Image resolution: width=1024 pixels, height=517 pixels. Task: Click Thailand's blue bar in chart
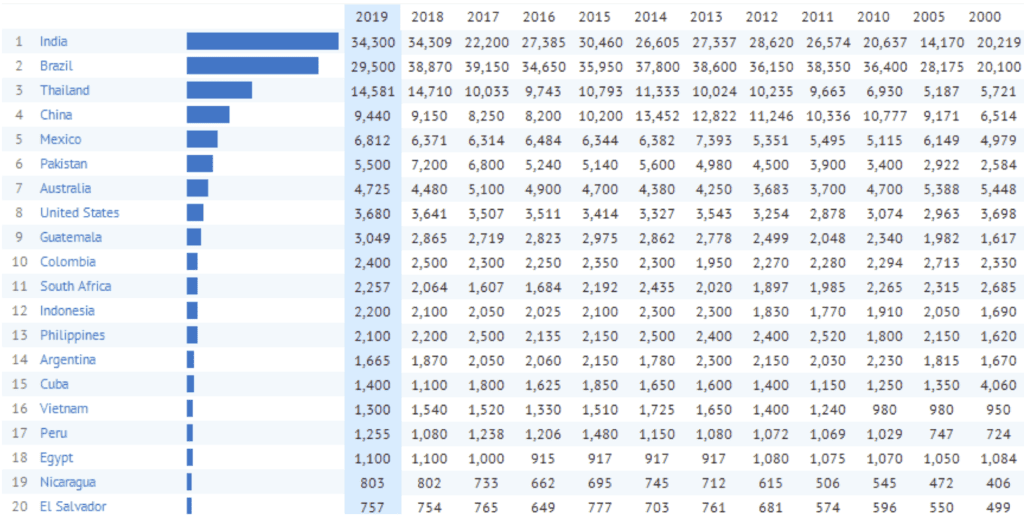pos(219,90)
